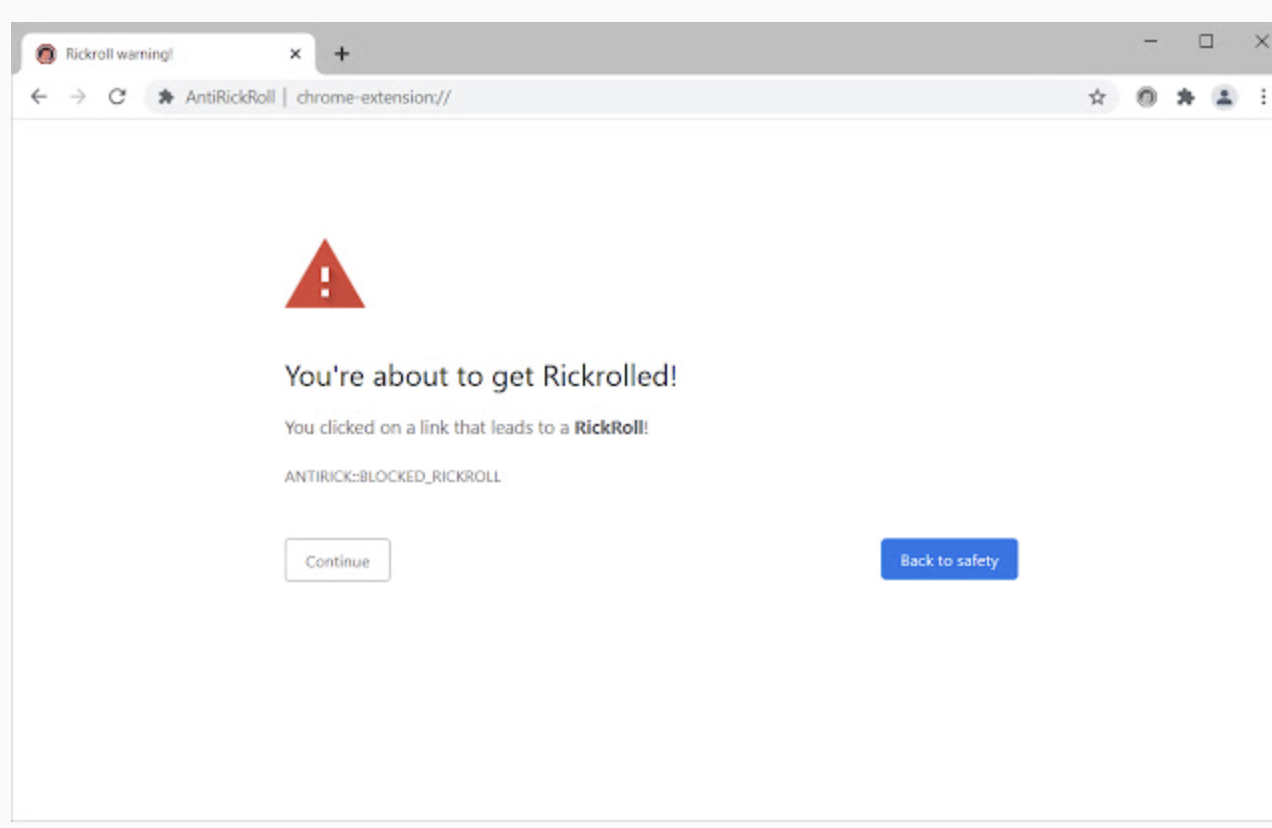Open Chrome's three-dot menu

(1263, 97)
